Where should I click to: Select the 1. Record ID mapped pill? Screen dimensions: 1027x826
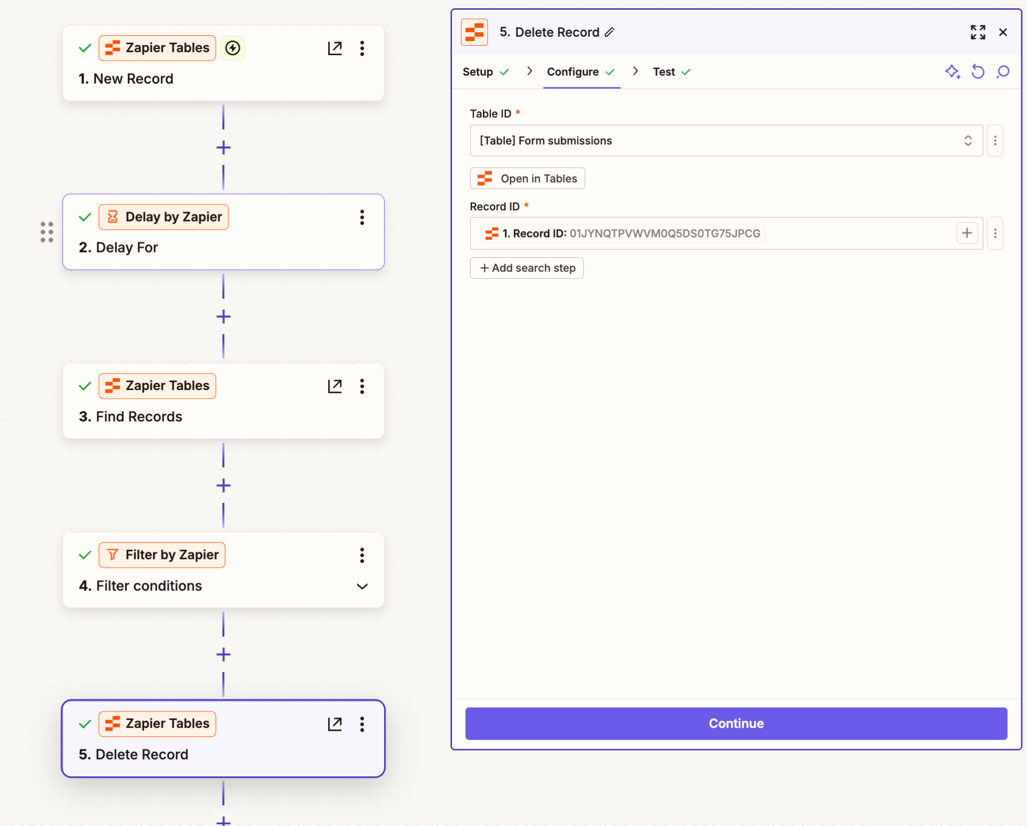[623, 233]
